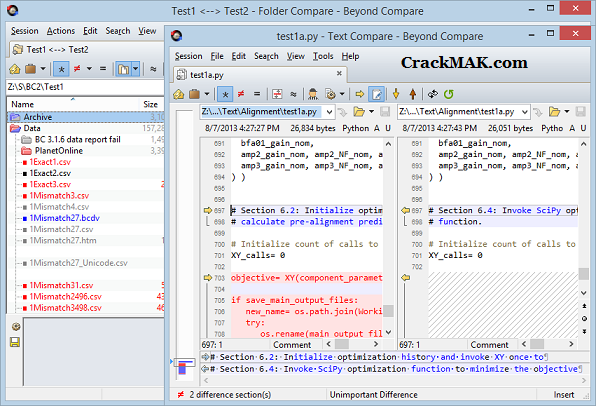Viewport: 596px width, 406px height.
Task: Open Rules referee icon in Text Compare
Action: point(313,94)
